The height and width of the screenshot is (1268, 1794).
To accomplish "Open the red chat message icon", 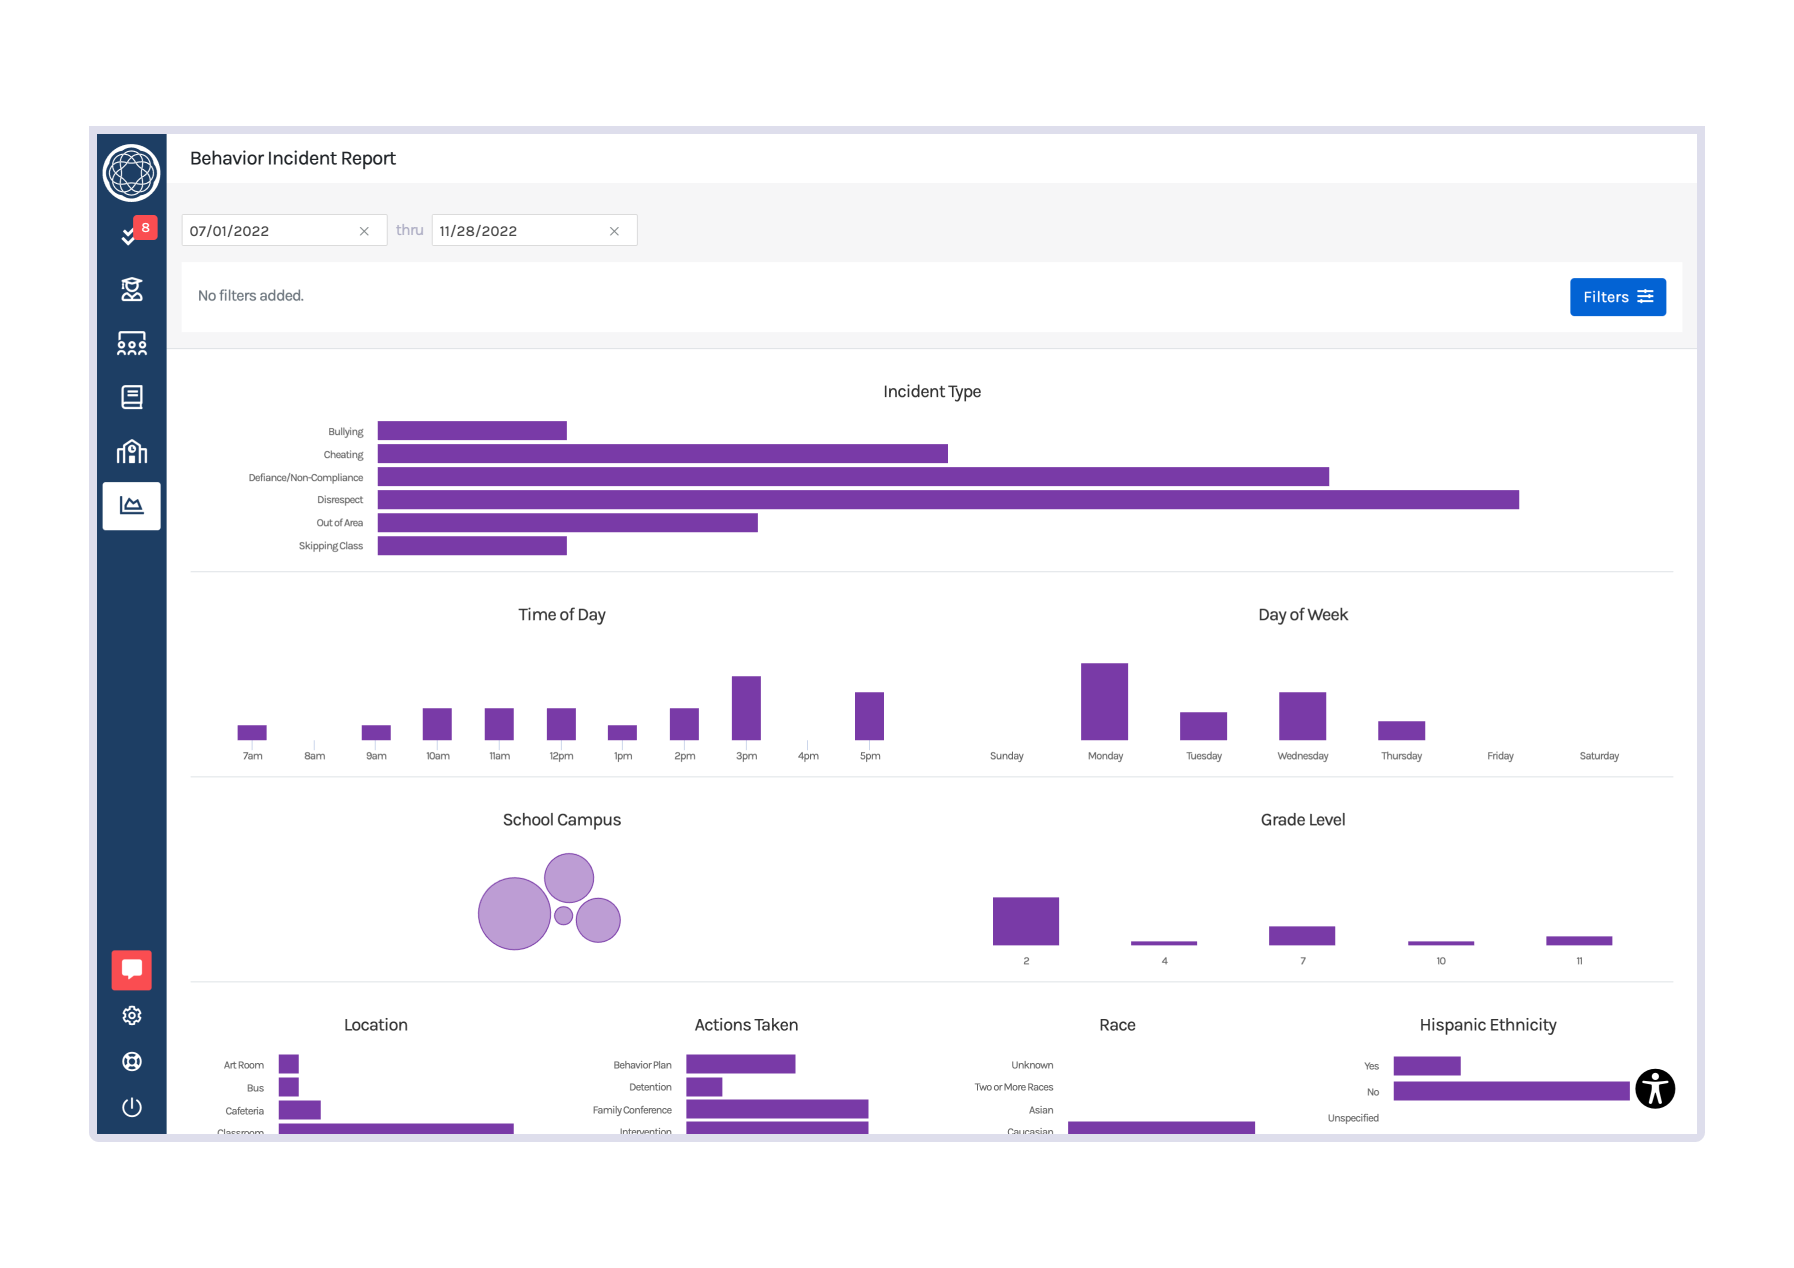I will (131, 969).
